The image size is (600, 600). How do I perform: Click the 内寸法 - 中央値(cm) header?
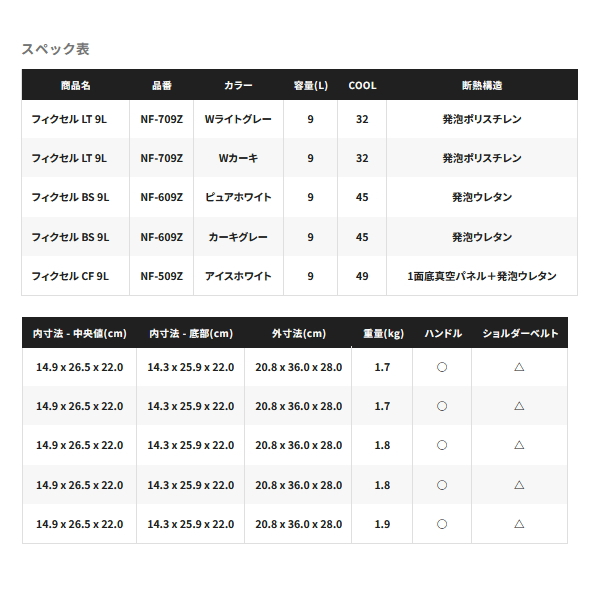pyautogui.click(x=80, y=334)
